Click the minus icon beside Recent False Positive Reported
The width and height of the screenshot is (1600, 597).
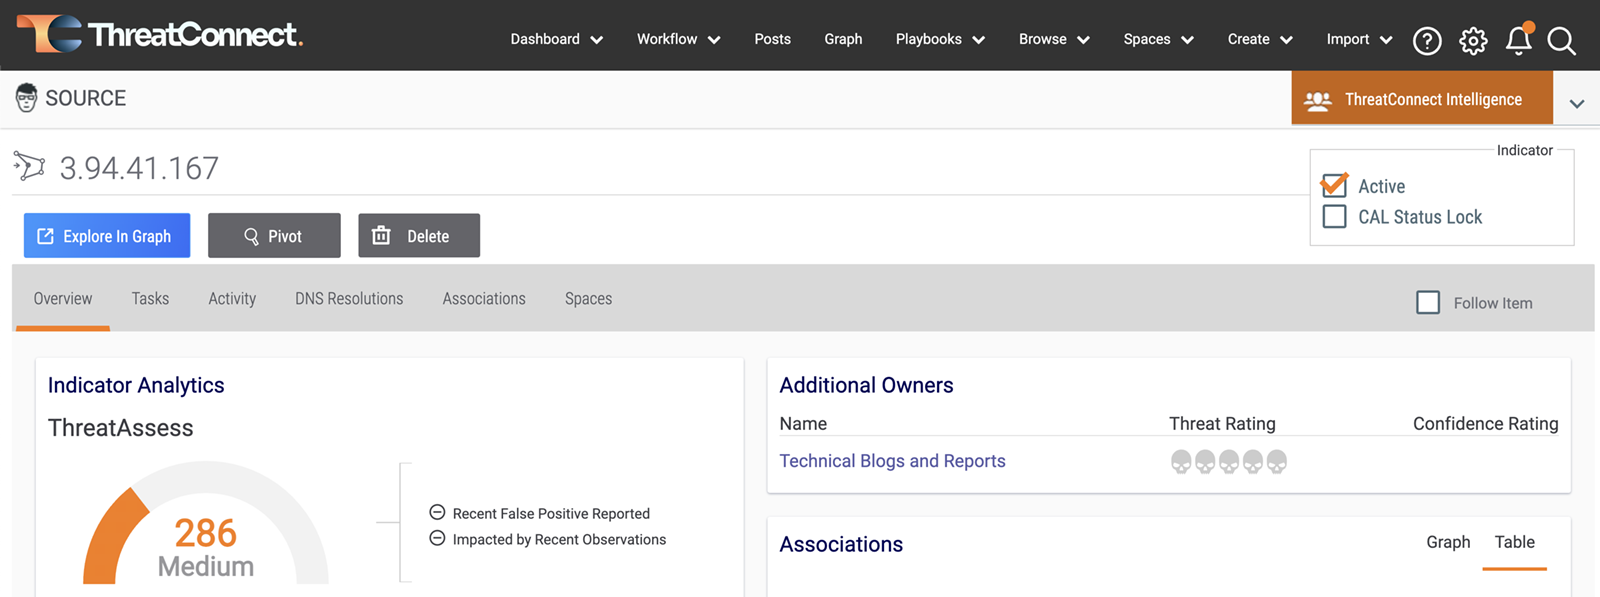tap(437, 512)
